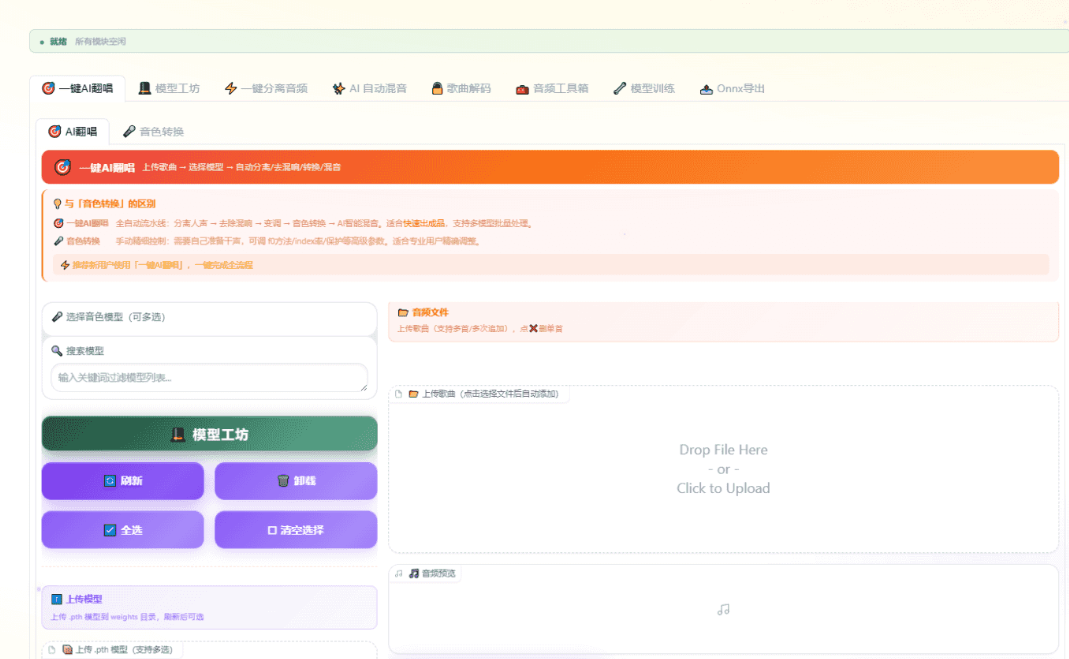
Task: Click the 手动精细控制 description line
Action: pos(297,241)
